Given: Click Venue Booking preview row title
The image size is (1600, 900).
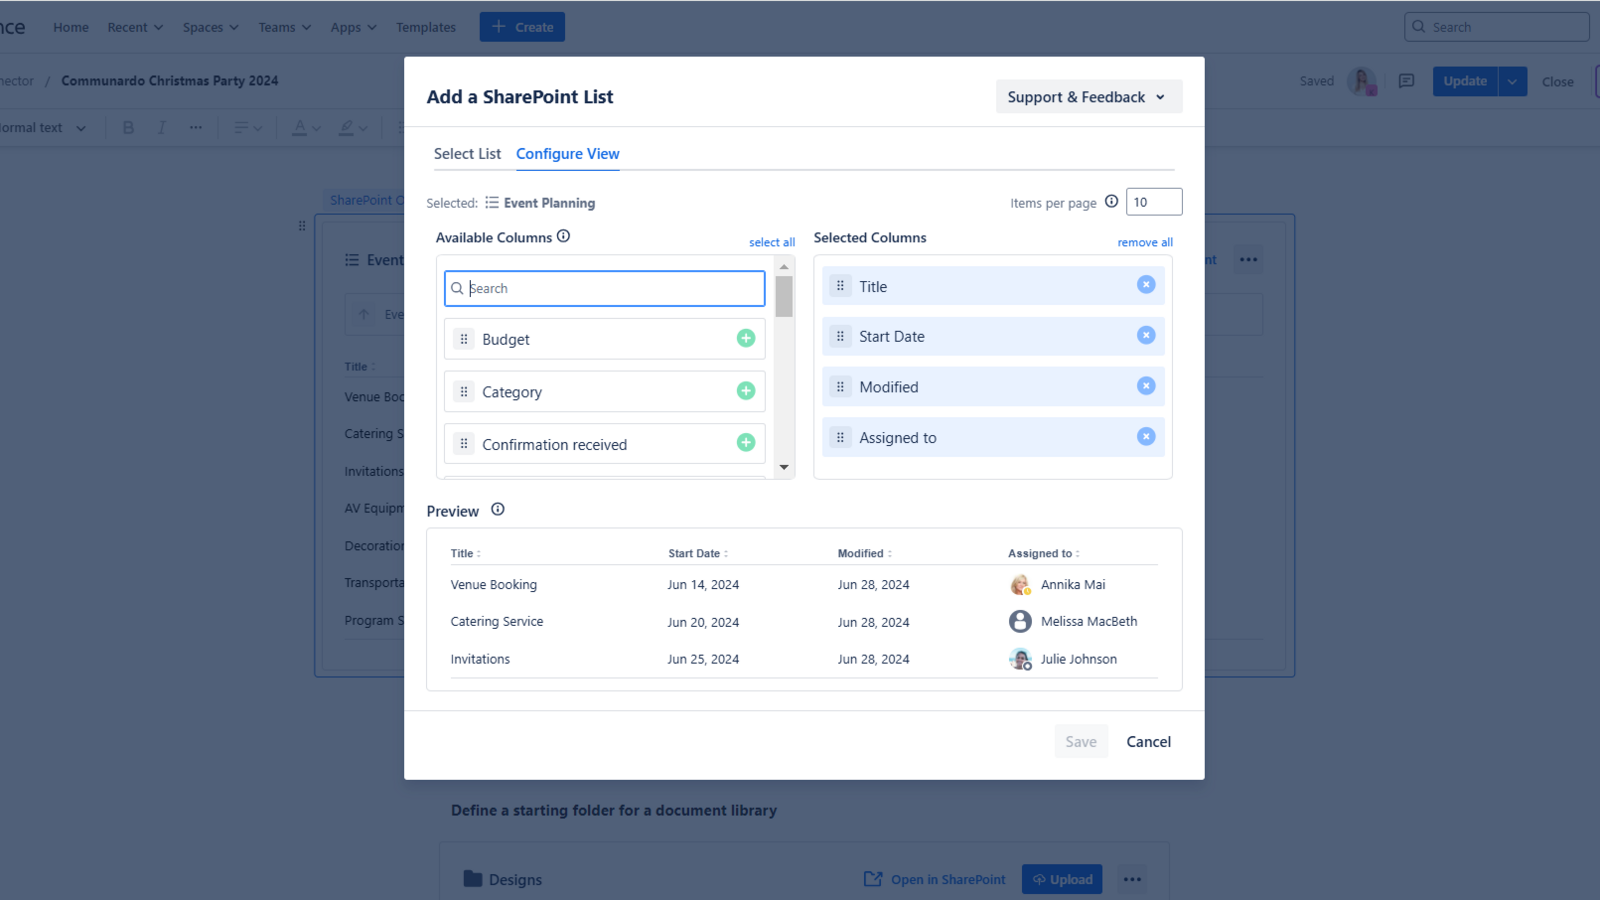Looking at the screenshot, I should (x=493, y=585).
